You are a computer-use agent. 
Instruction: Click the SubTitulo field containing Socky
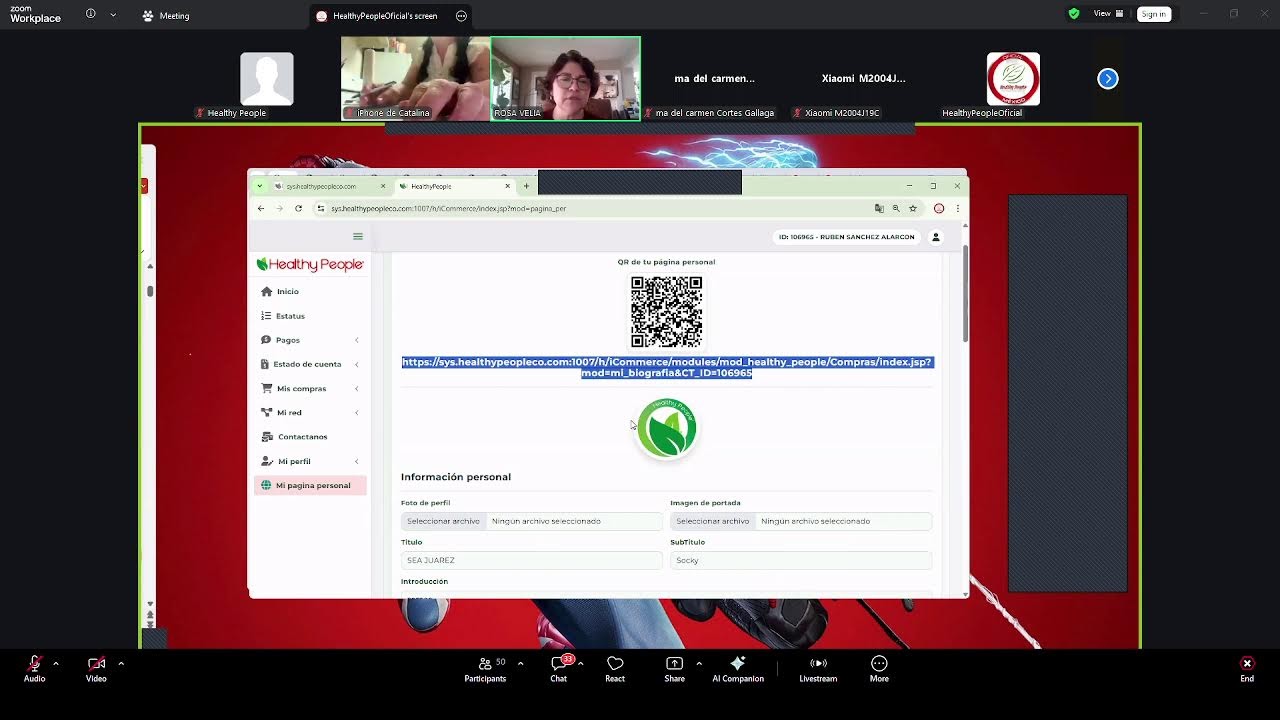[x=801, y=560]
